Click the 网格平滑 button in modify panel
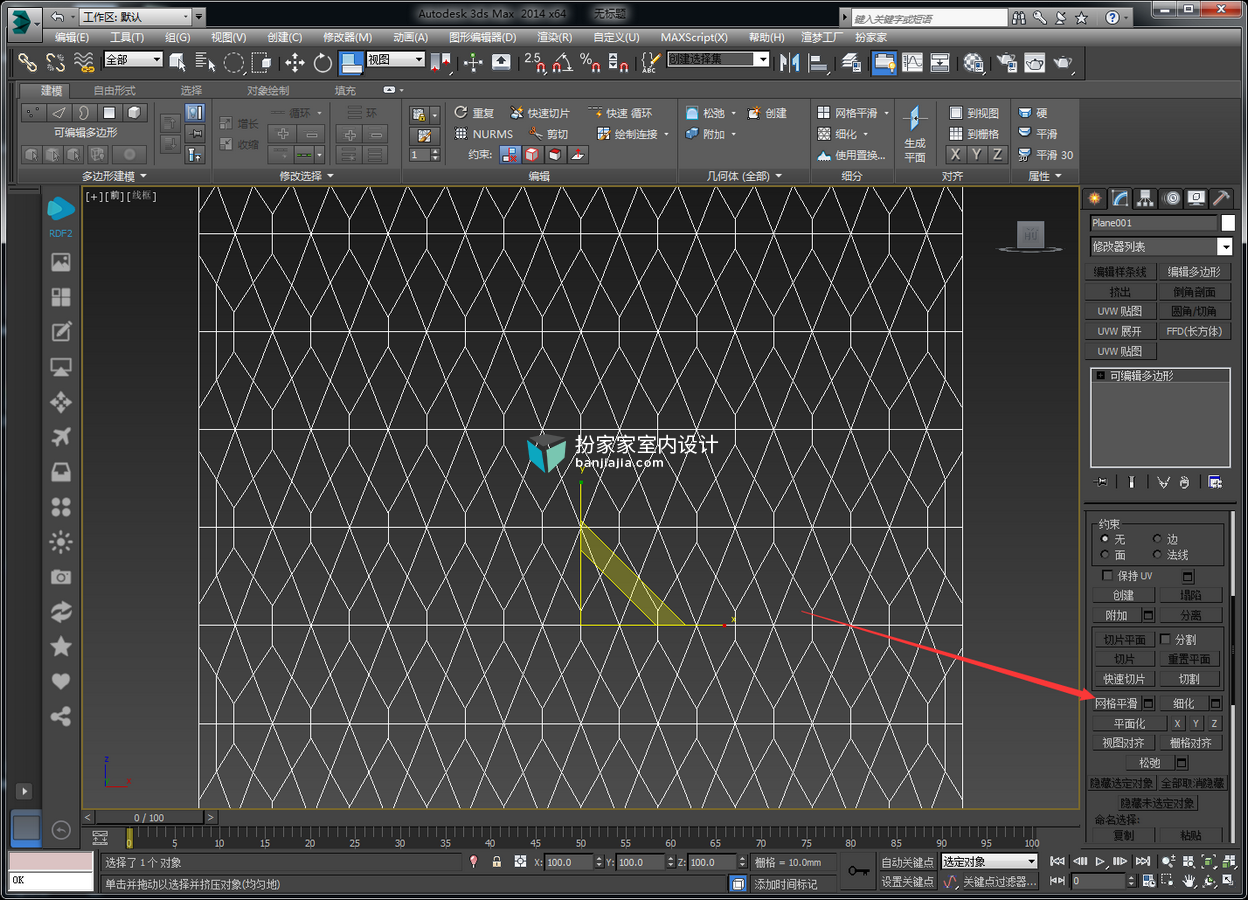The width and height of the screenshot is (1248, 900). [x=1117, y=704]
